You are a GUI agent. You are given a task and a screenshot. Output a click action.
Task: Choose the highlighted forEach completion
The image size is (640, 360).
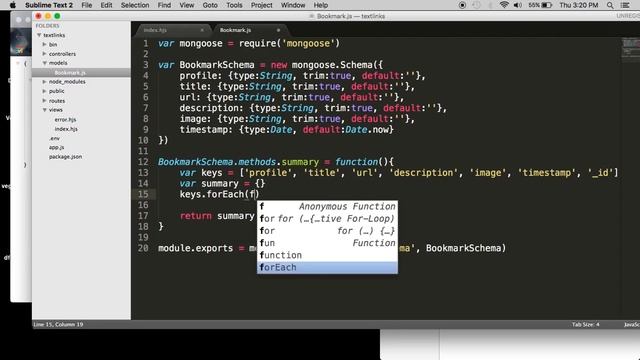(x=327, y=268)
